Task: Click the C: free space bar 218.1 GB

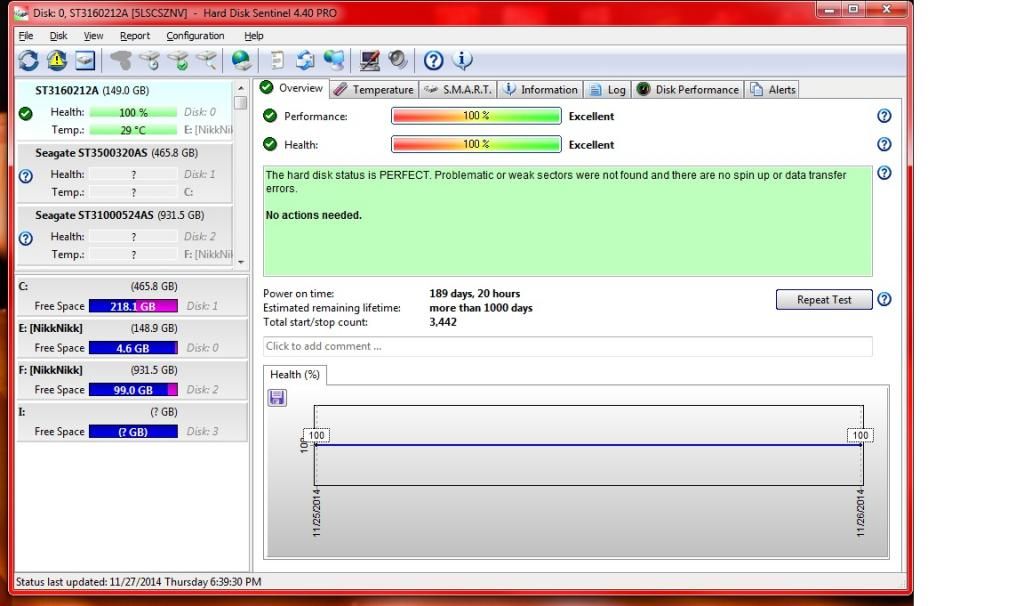Action: pos(133,306)
